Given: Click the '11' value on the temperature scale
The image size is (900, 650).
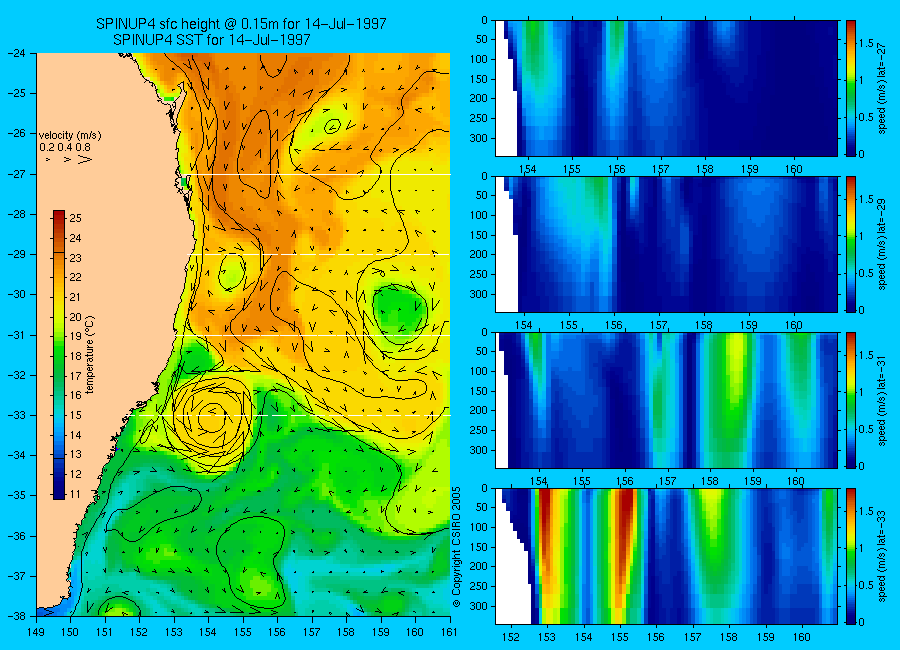Looking at the screenshot, I should click(75, 494).
